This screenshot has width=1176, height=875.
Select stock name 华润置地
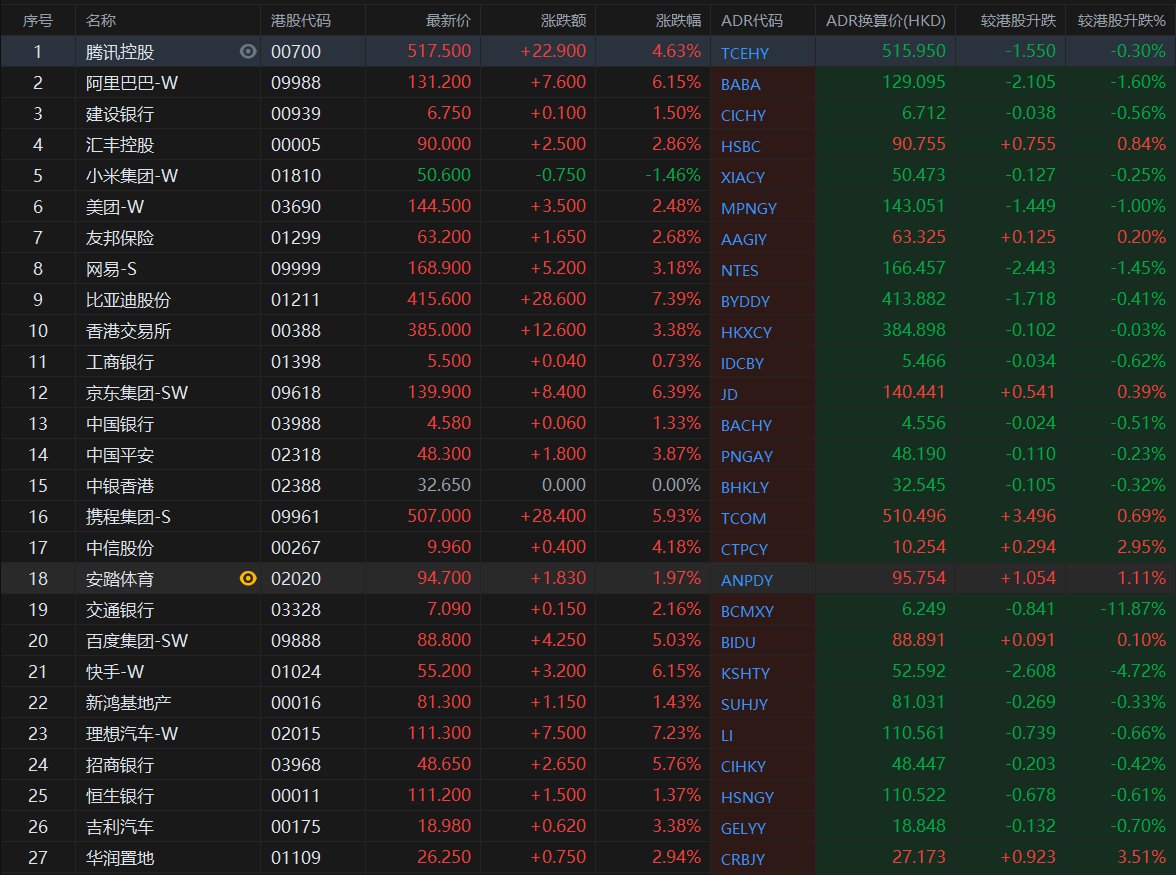120,857
